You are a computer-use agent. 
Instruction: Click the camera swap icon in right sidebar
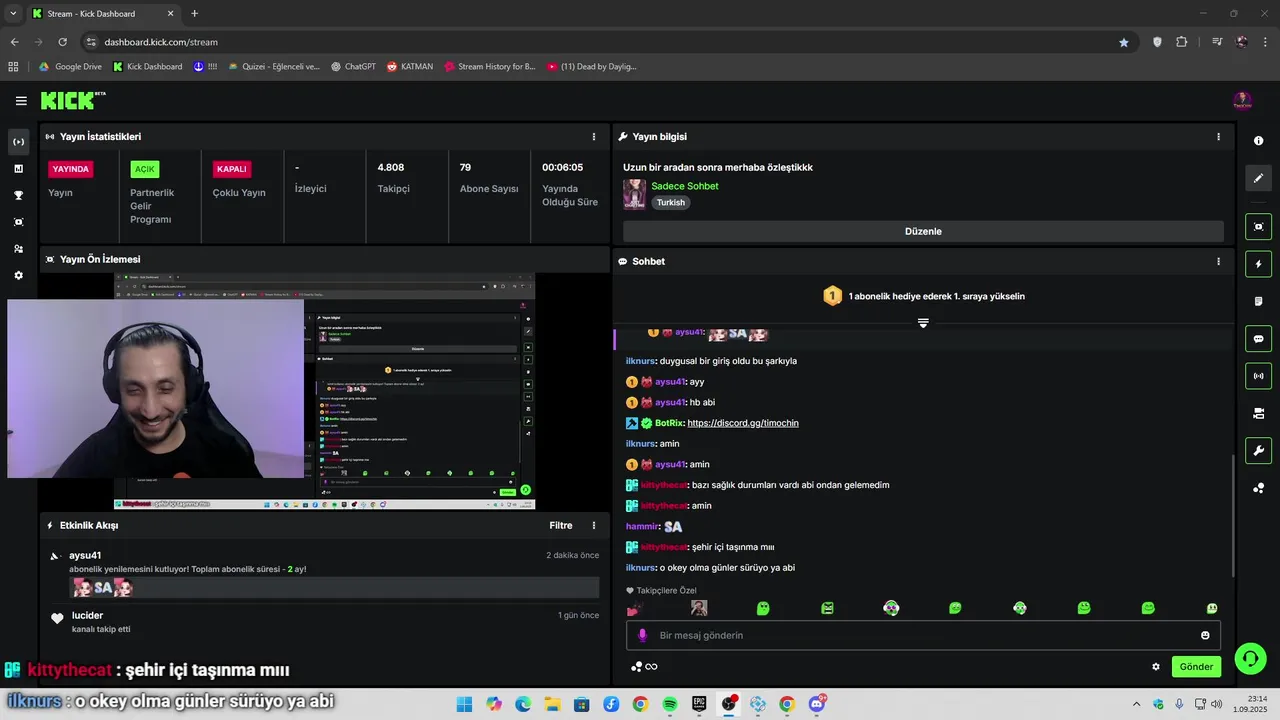click(x=1258, y=413)
